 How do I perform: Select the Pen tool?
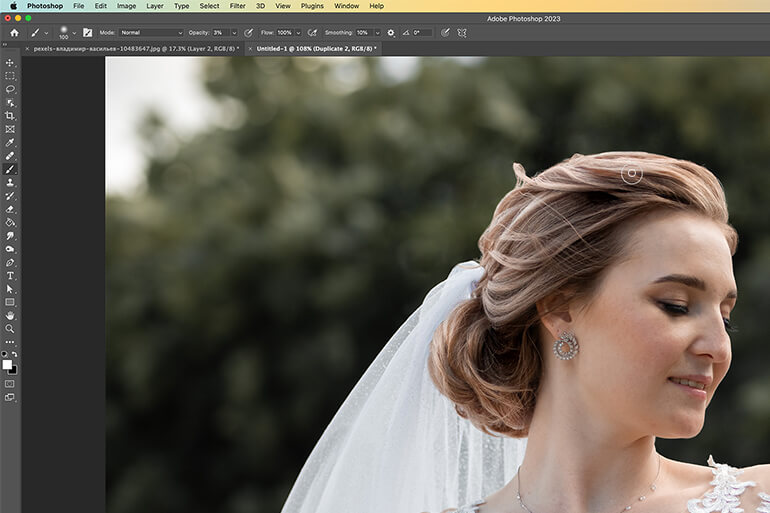pyautogui.click(x=10, y=262)
